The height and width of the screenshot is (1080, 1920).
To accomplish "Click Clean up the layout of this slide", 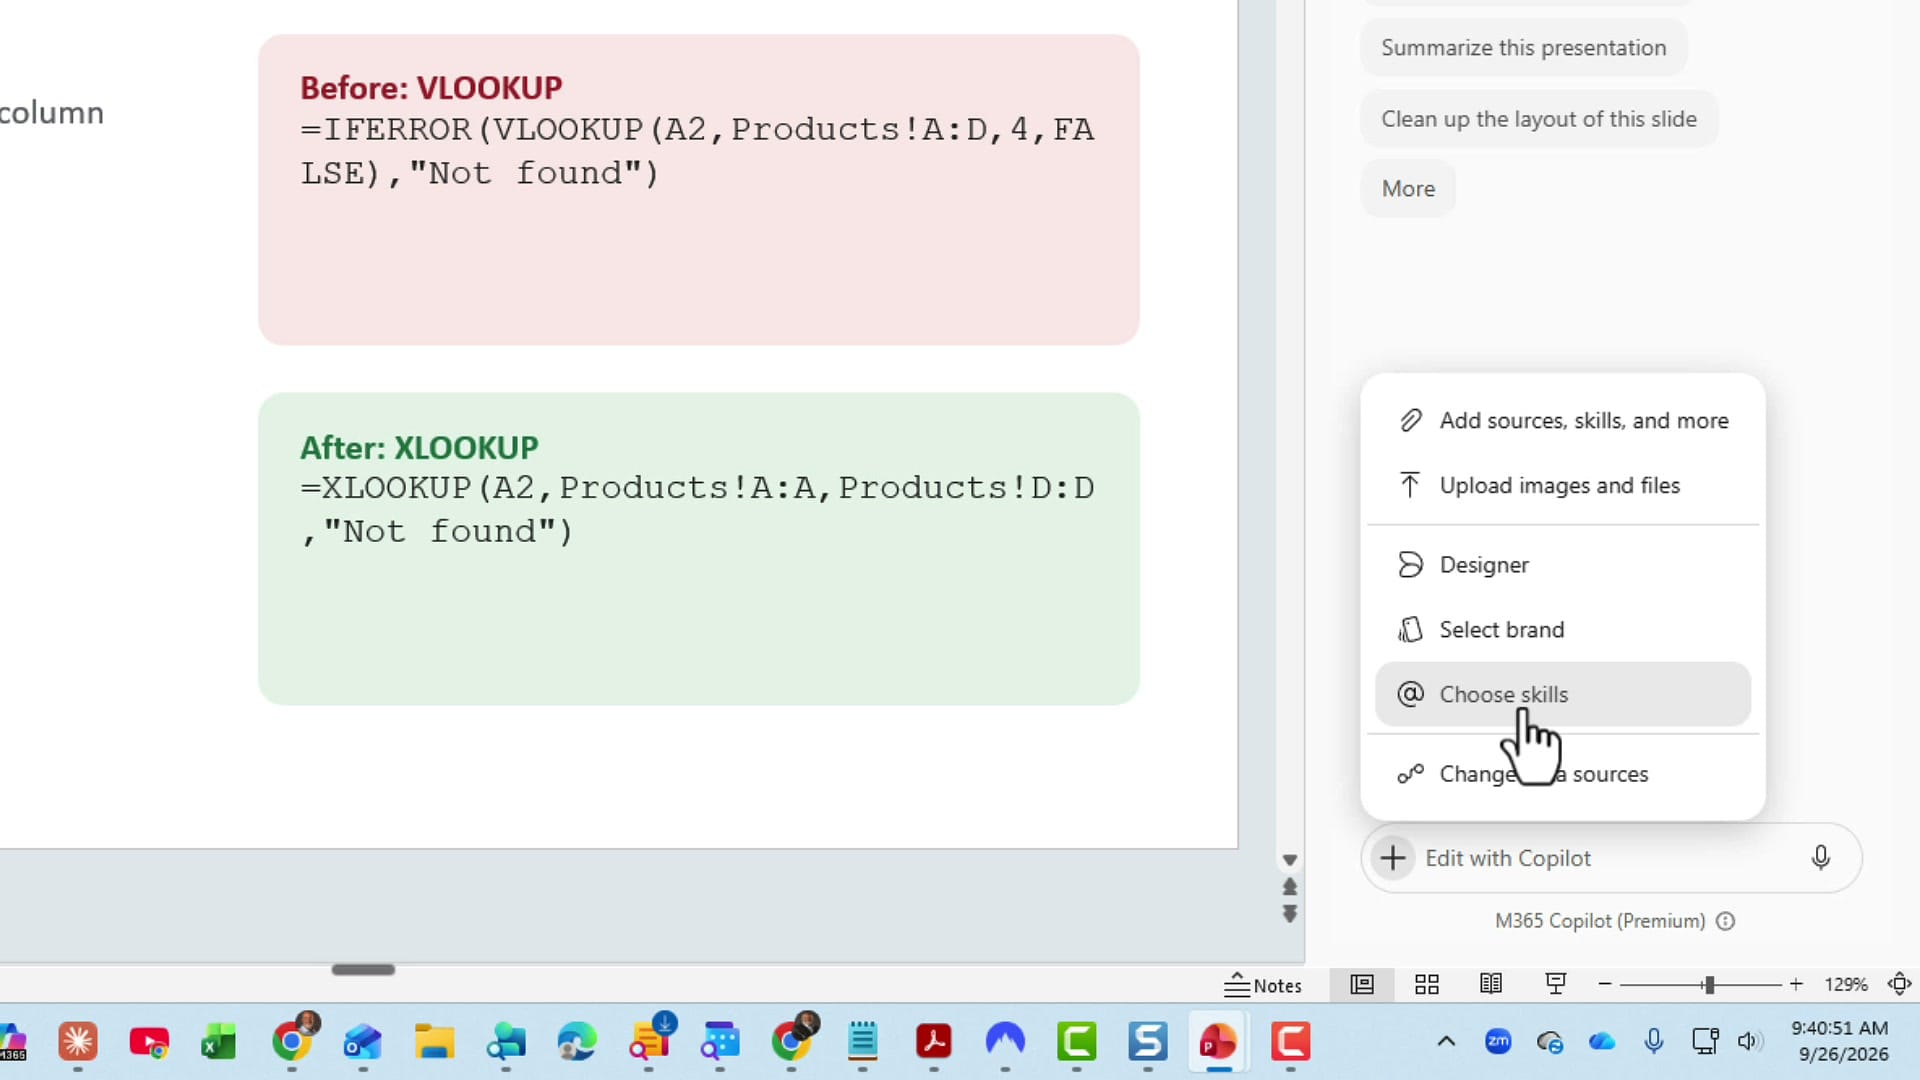I will click(1539, 119).
